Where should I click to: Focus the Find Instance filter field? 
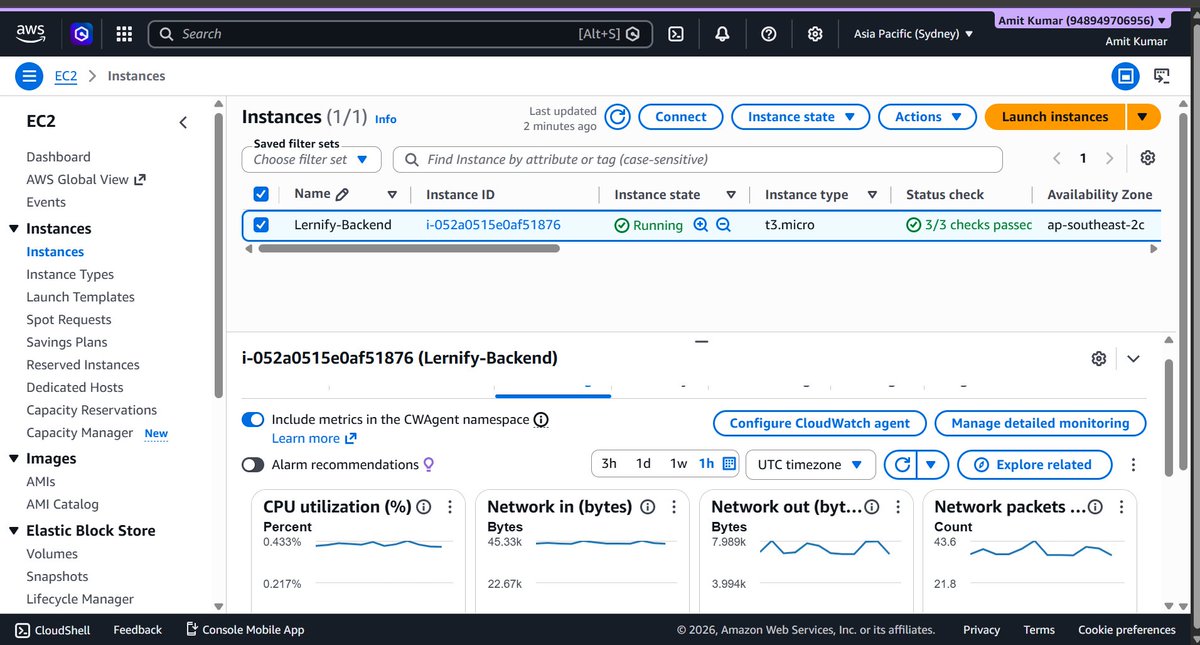tap(697, 159)
